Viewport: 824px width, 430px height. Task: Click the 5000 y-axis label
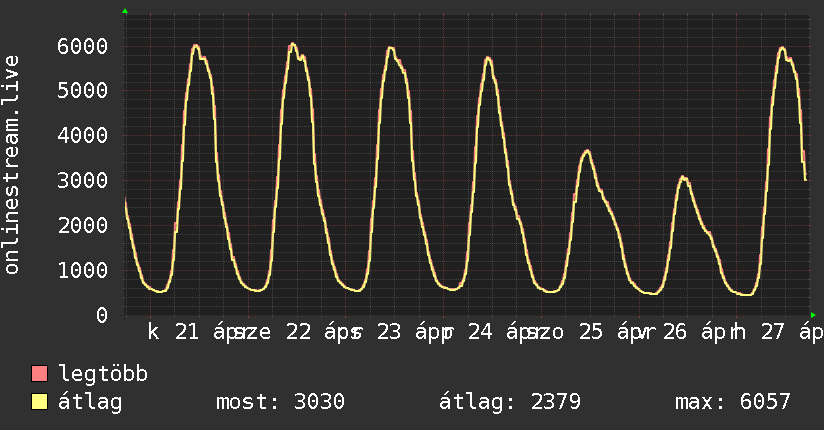tap(83, 90)
